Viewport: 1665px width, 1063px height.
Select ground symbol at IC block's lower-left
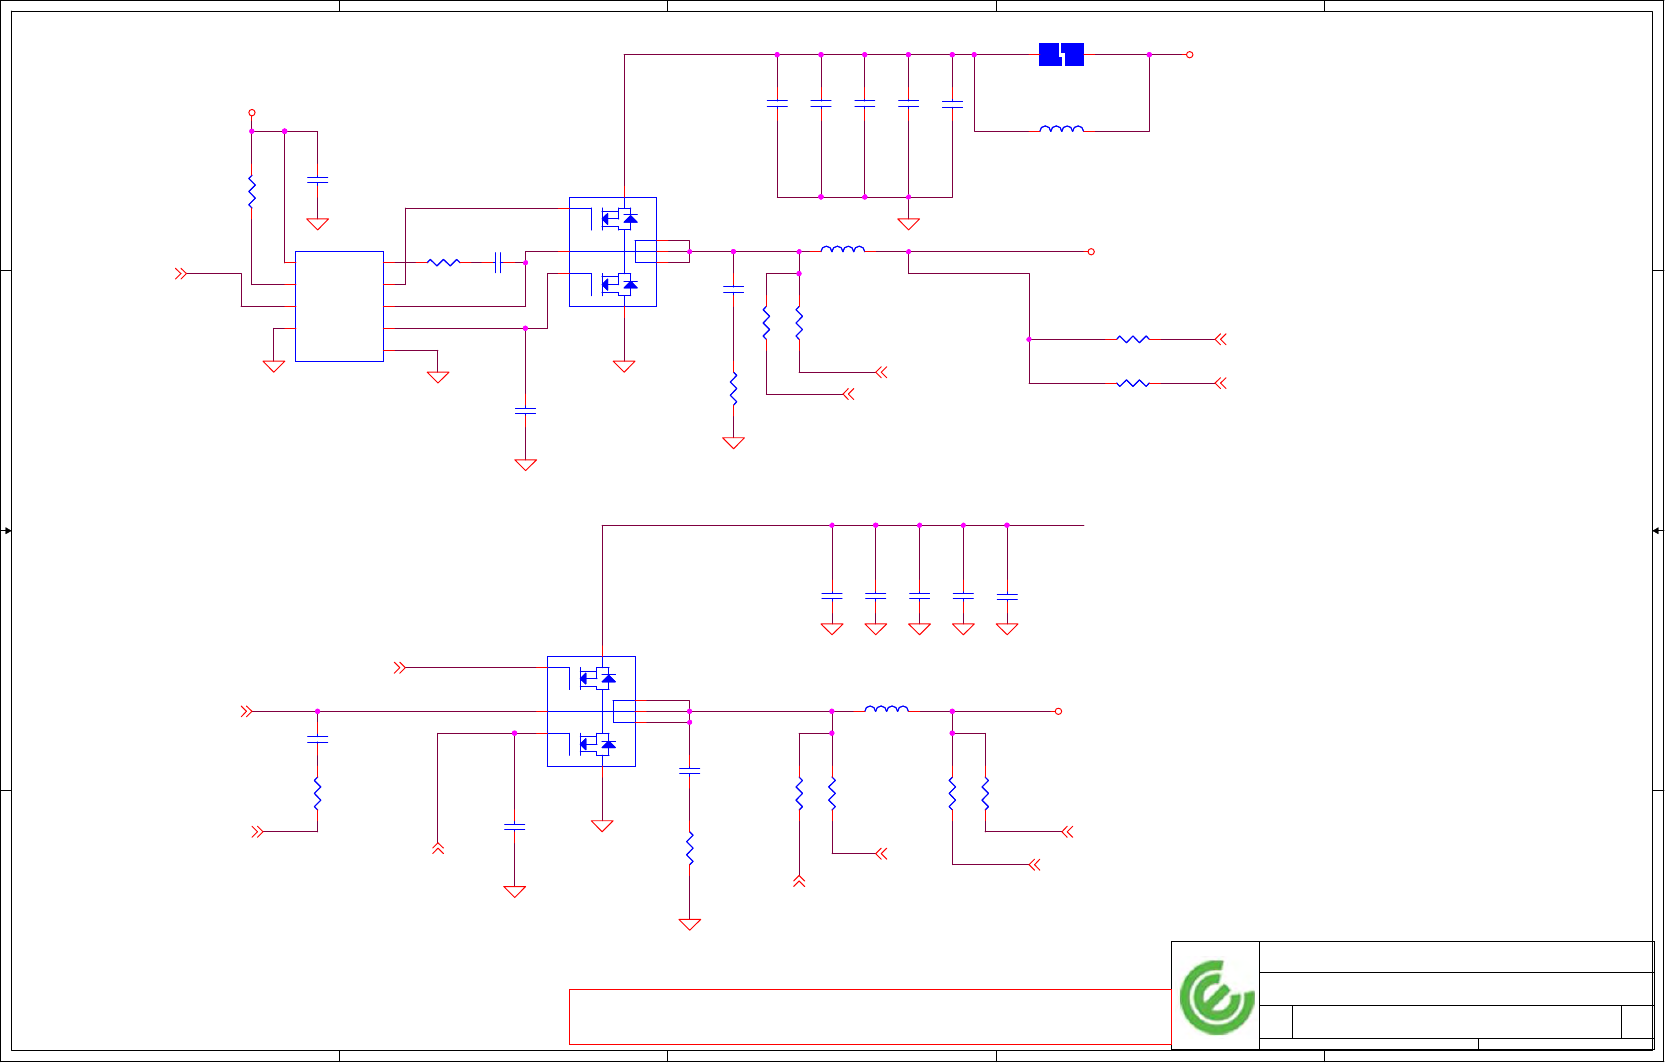click(274, 366)
